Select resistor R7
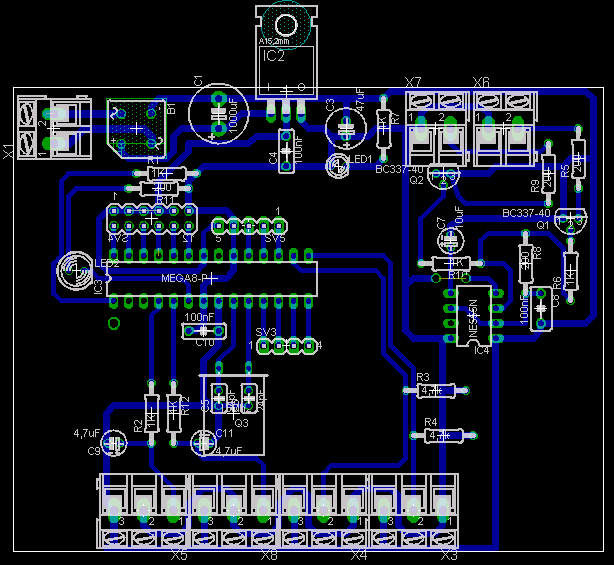Image resolution: width=614 pixels, height=565 pixels. point(383,128)
